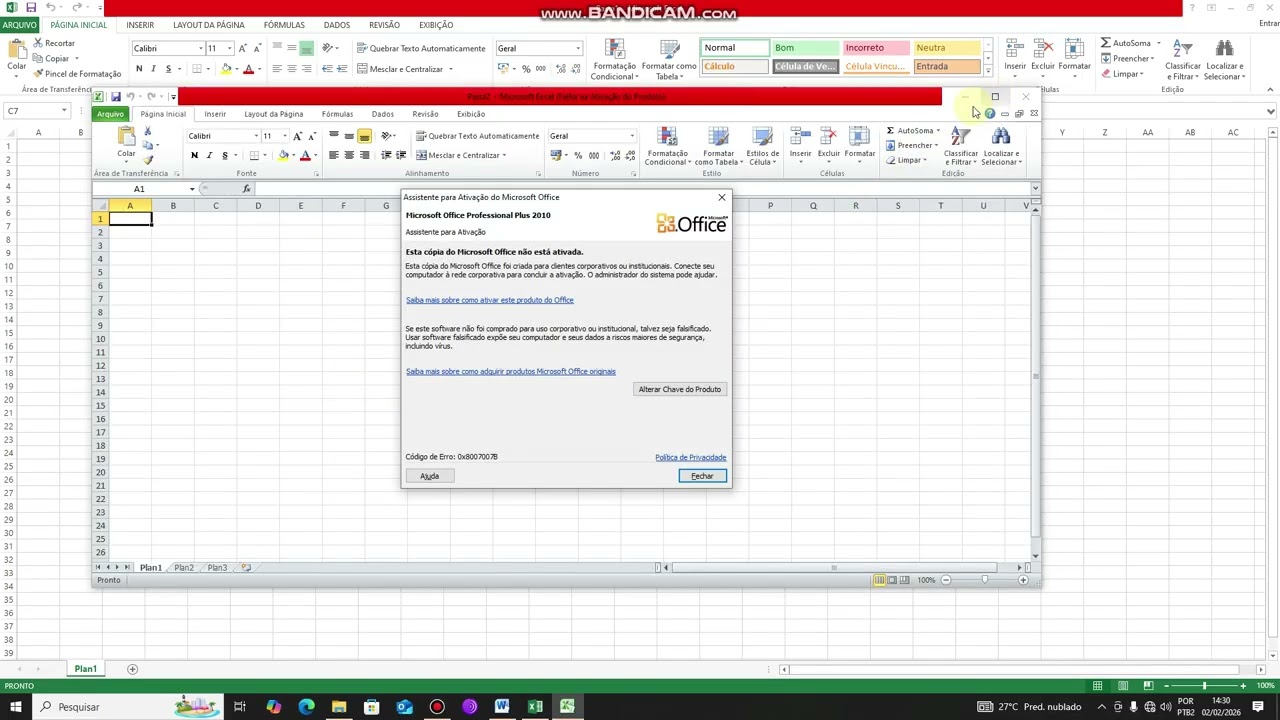The image size is (1280, 720).
Task: Click zoom slider in front window status bar
Action: click(x=984, y=580)
